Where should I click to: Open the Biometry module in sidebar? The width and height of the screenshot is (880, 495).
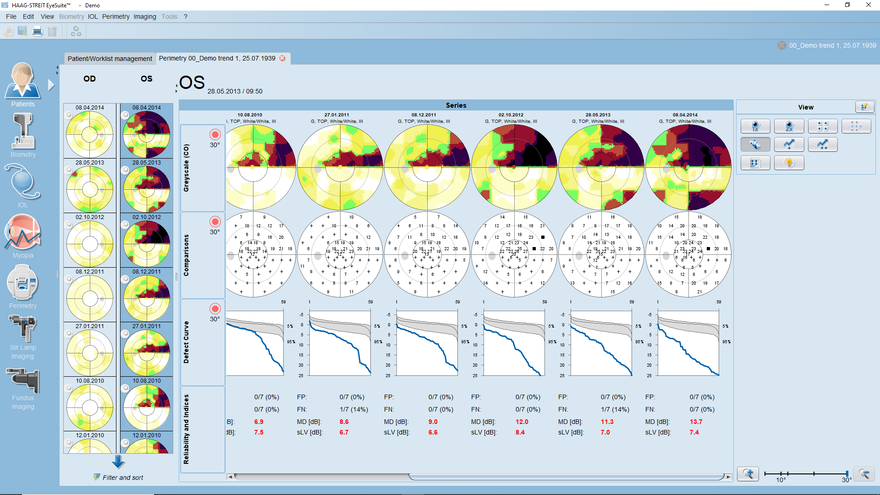pos(23,134)
